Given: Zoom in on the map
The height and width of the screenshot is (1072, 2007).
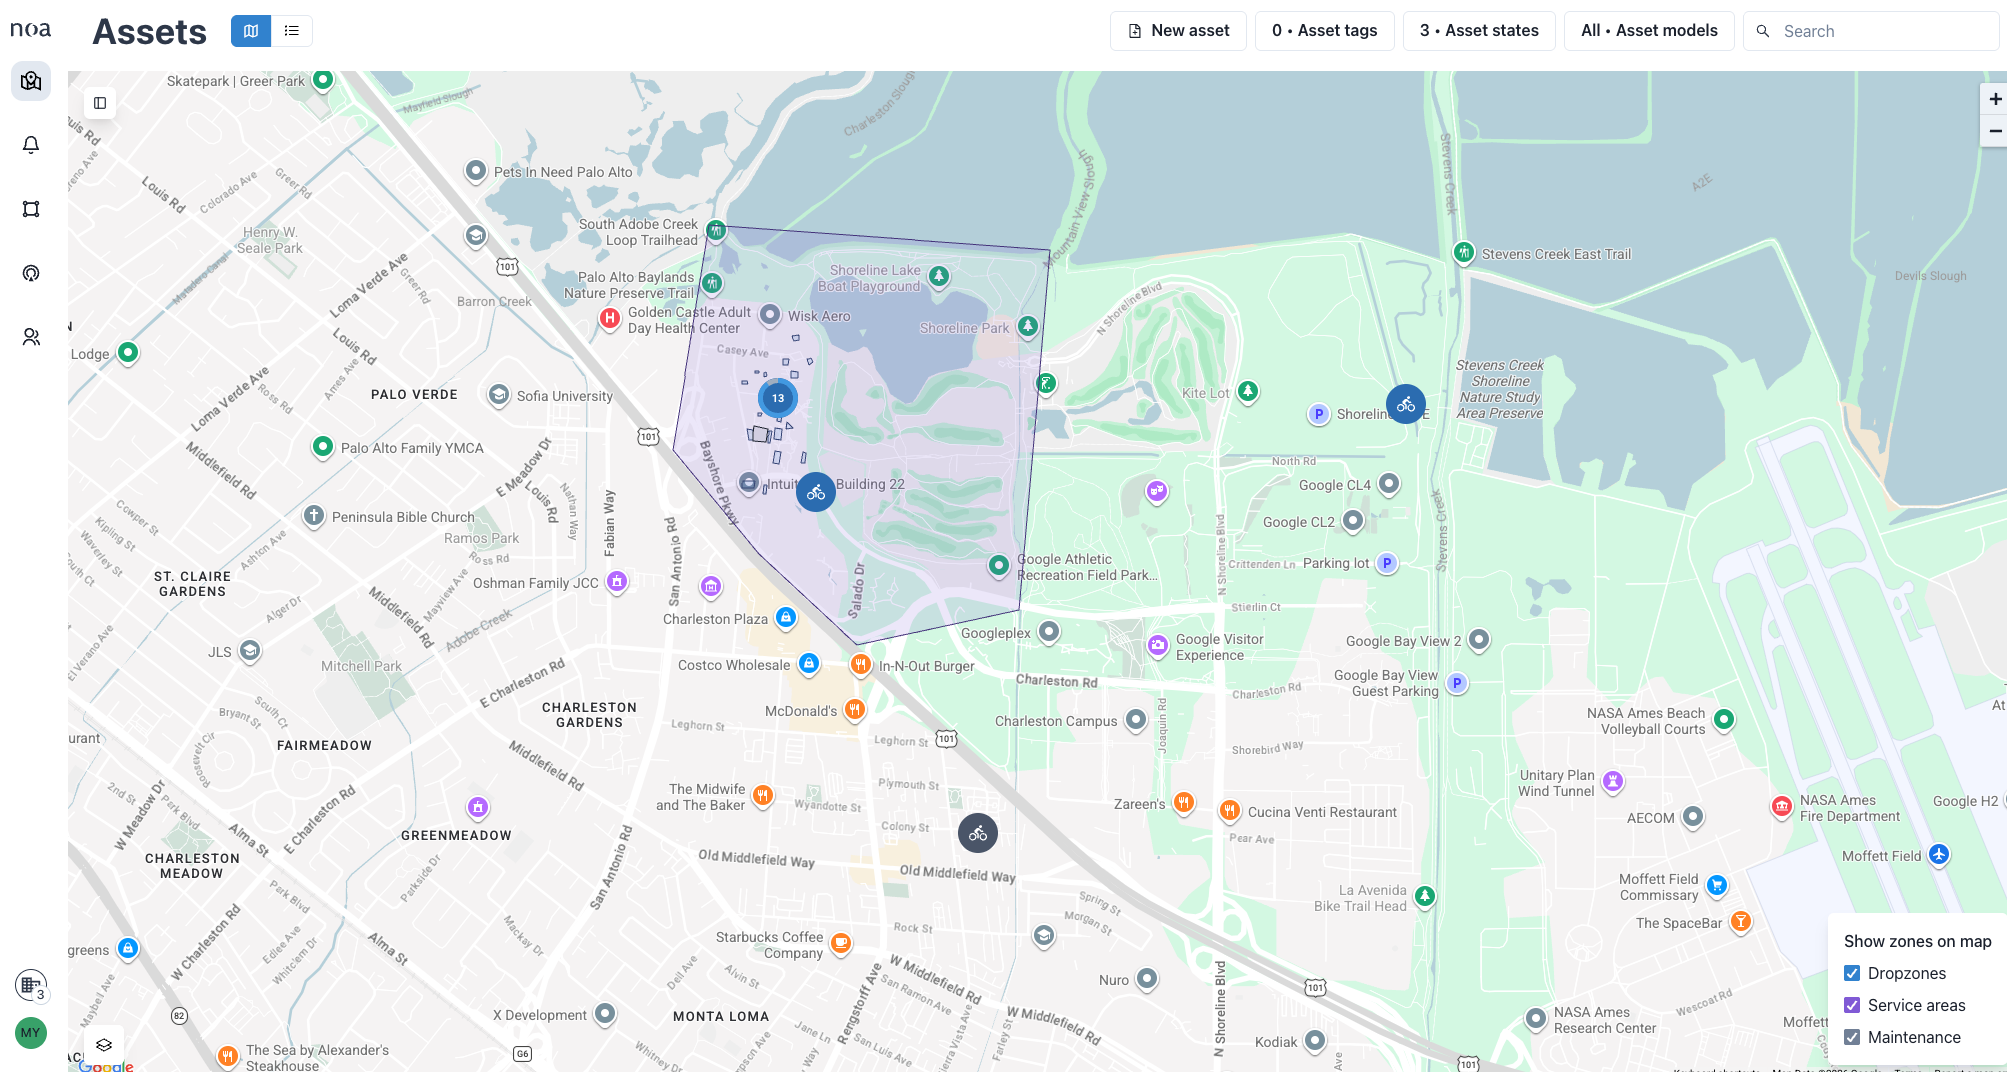Looking at the screenshot, I should pyautogui.click(x=1994, y=99).
